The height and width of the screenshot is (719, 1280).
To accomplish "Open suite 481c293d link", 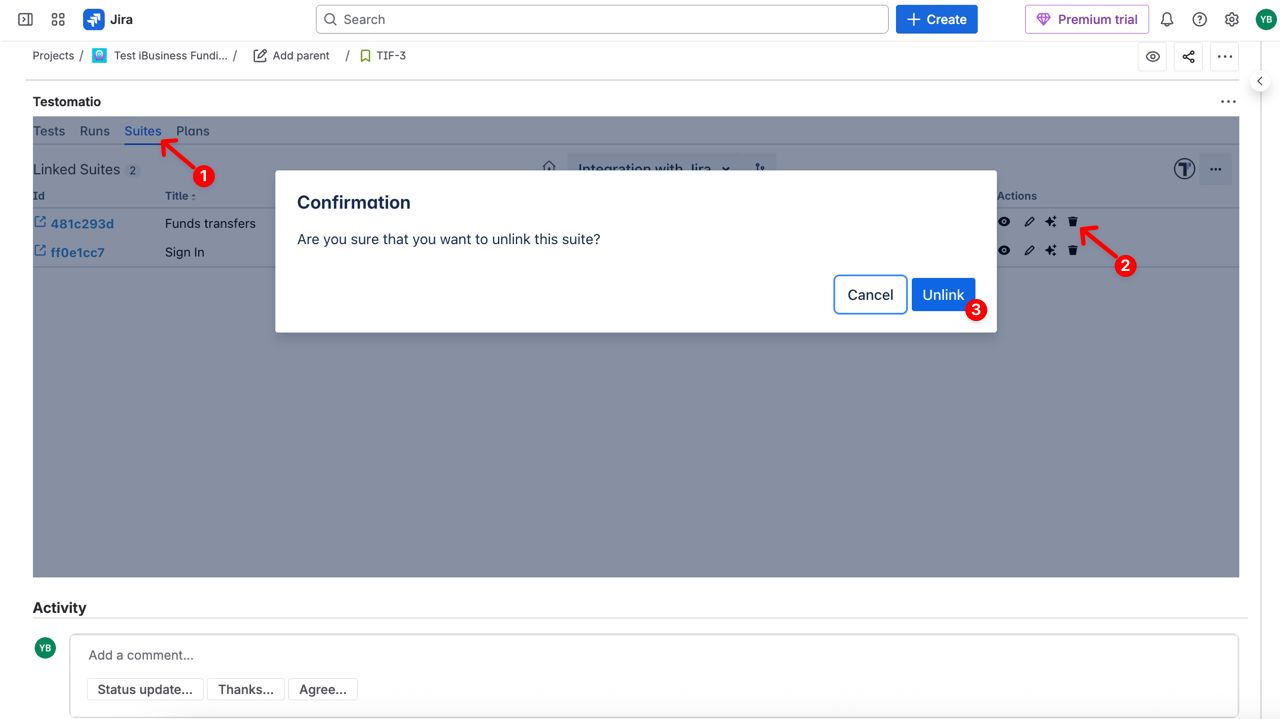I will pos(80,223).
